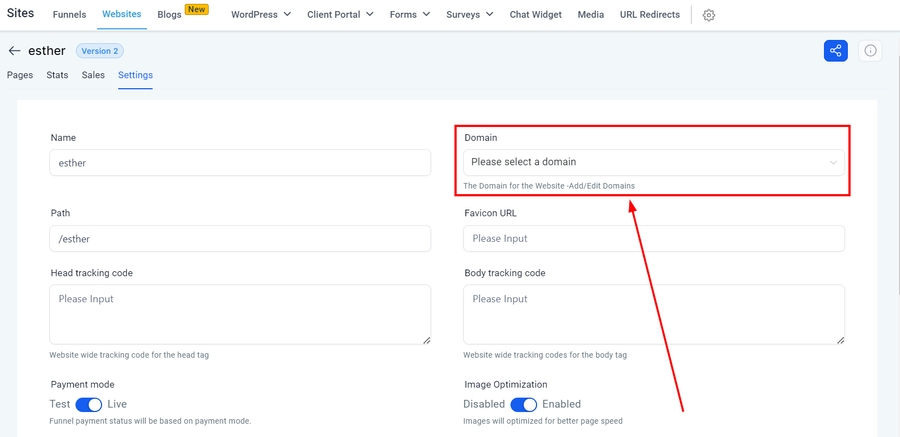The width and height of the screenshot is (900, 437).
Task: Click the Favicon URL input field
Action: (654, 239)
